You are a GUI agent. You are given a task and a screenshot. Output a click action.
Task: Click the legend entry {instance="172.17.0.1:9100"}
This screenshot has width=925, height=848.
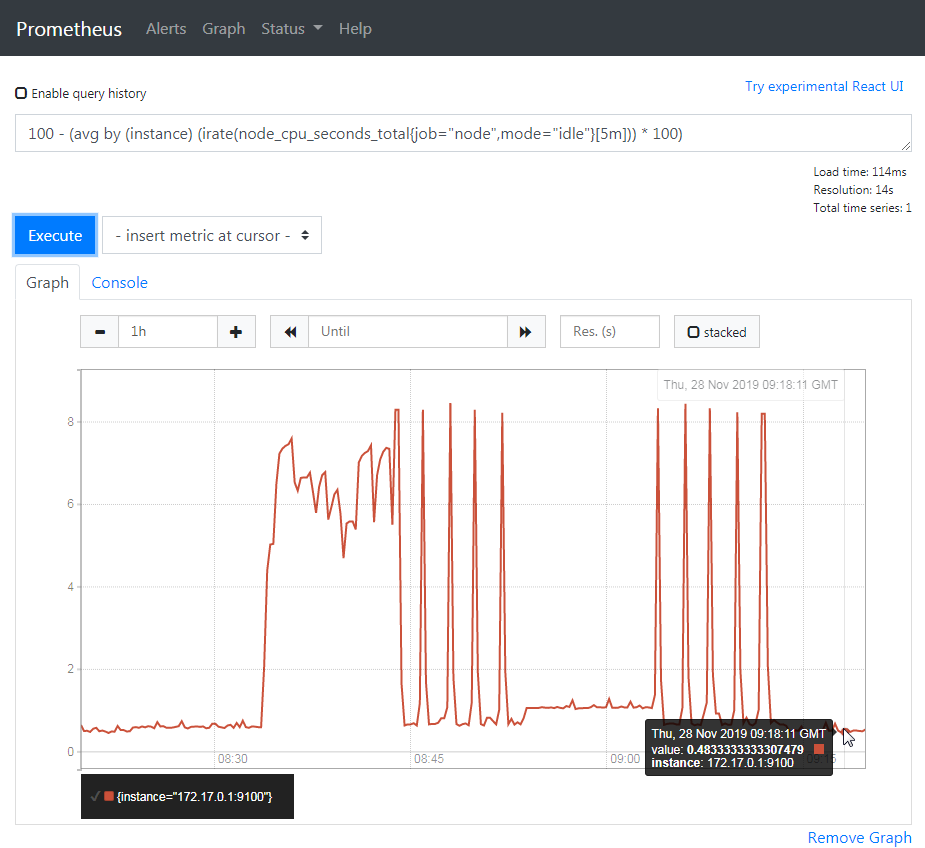pyautogui.click(x=194, y=797)
